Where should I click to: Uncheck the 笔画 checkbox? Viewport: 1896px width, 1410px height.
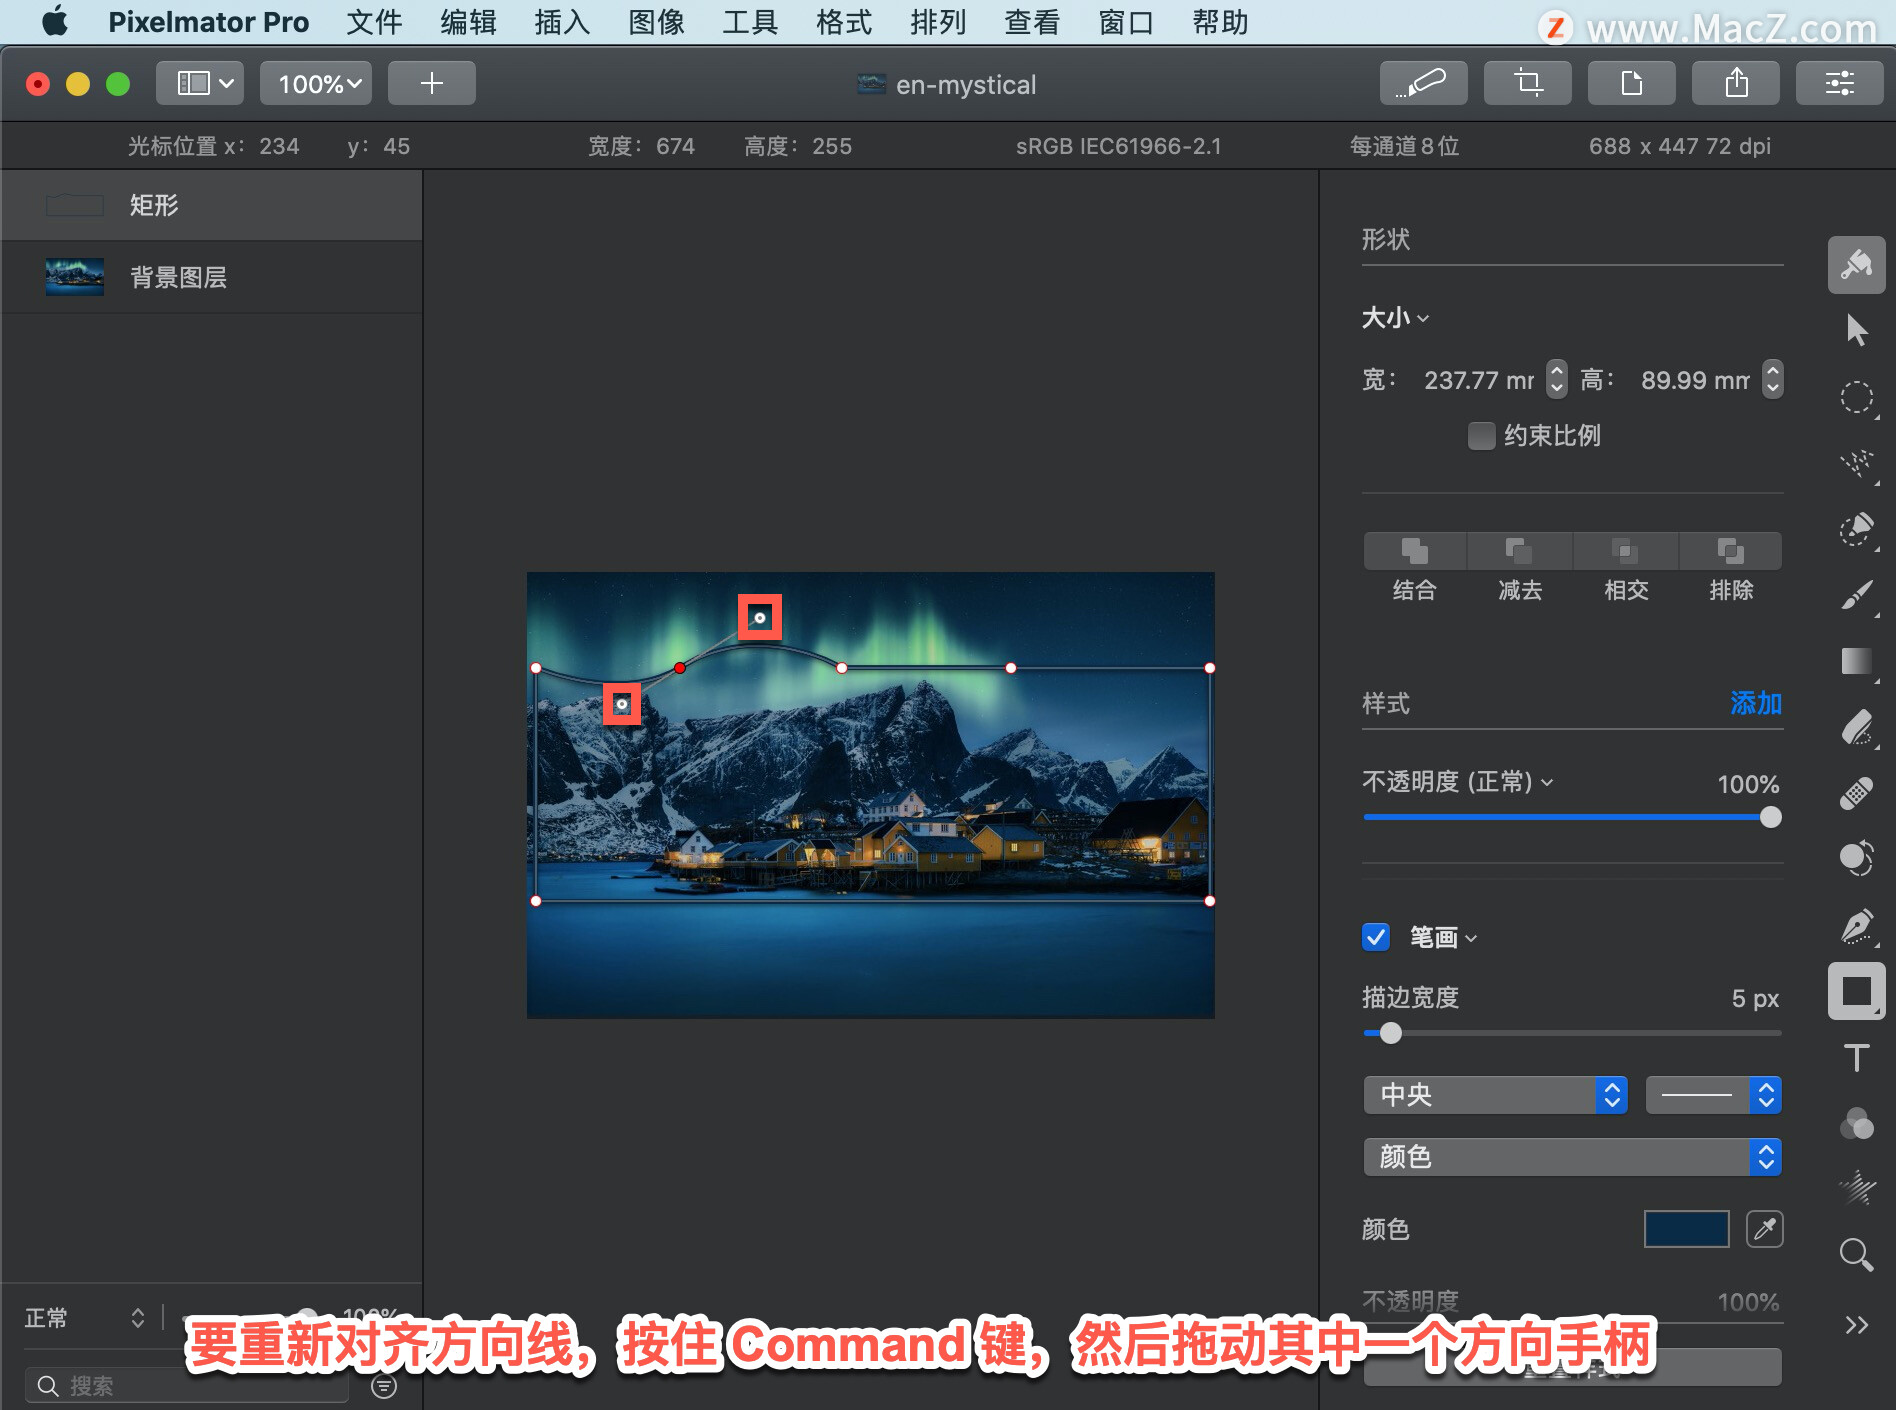[1375, 937]
